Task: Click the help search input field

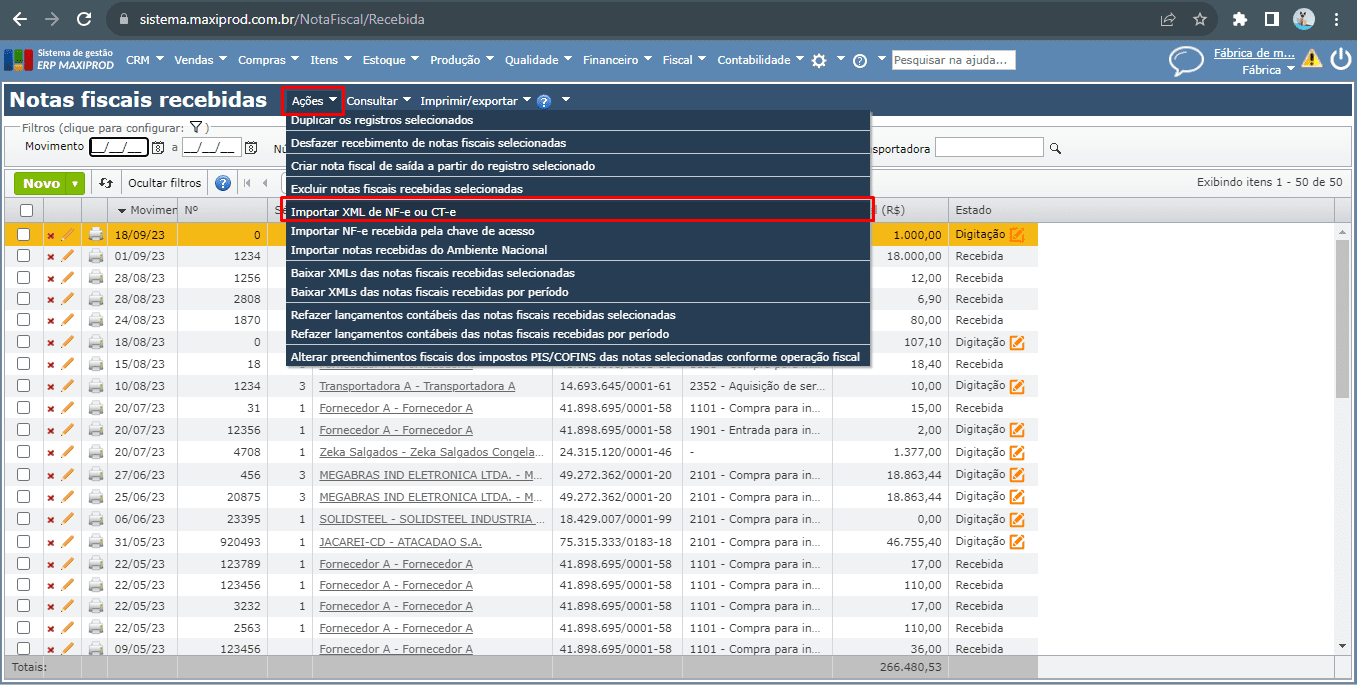Action: click(953, 60)
